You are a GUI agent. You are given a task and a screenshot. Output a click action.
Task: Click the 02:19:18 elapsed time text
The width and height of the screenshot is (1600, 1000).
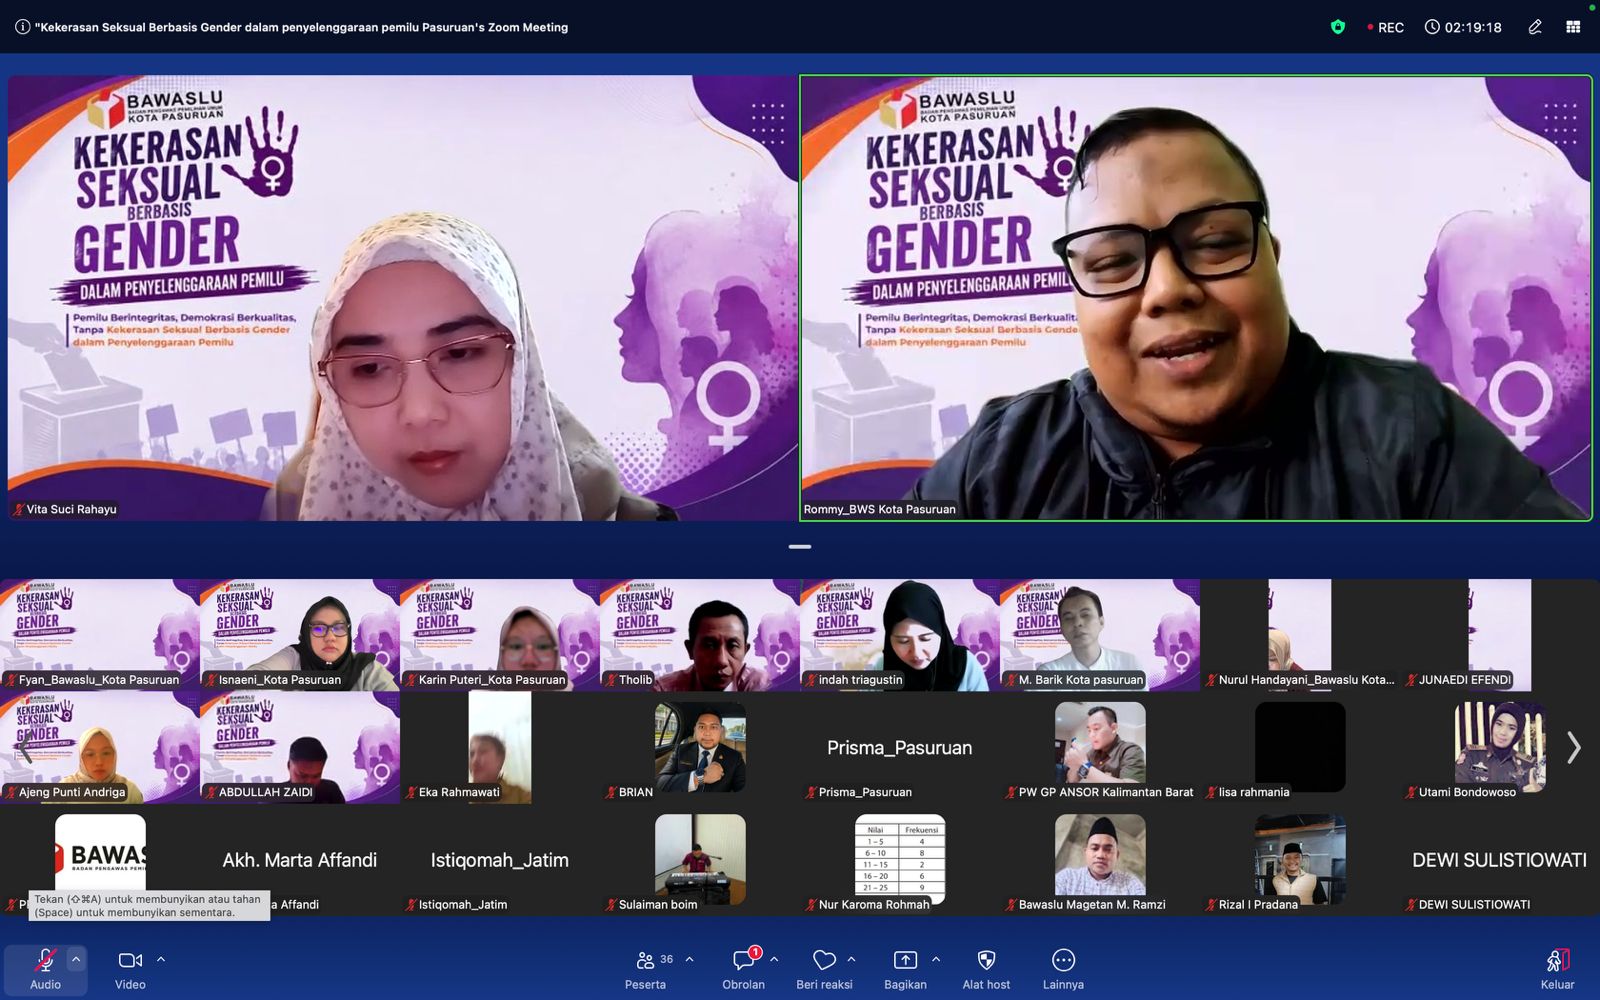[x=1473, y=27]
